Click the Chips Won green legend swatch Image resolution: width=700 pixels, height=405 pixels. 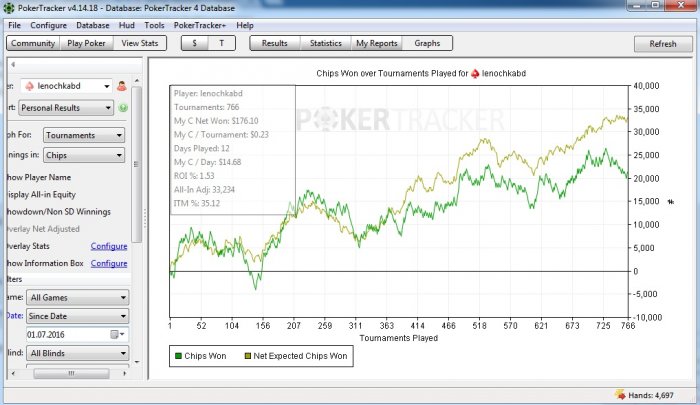pos(178,356)
